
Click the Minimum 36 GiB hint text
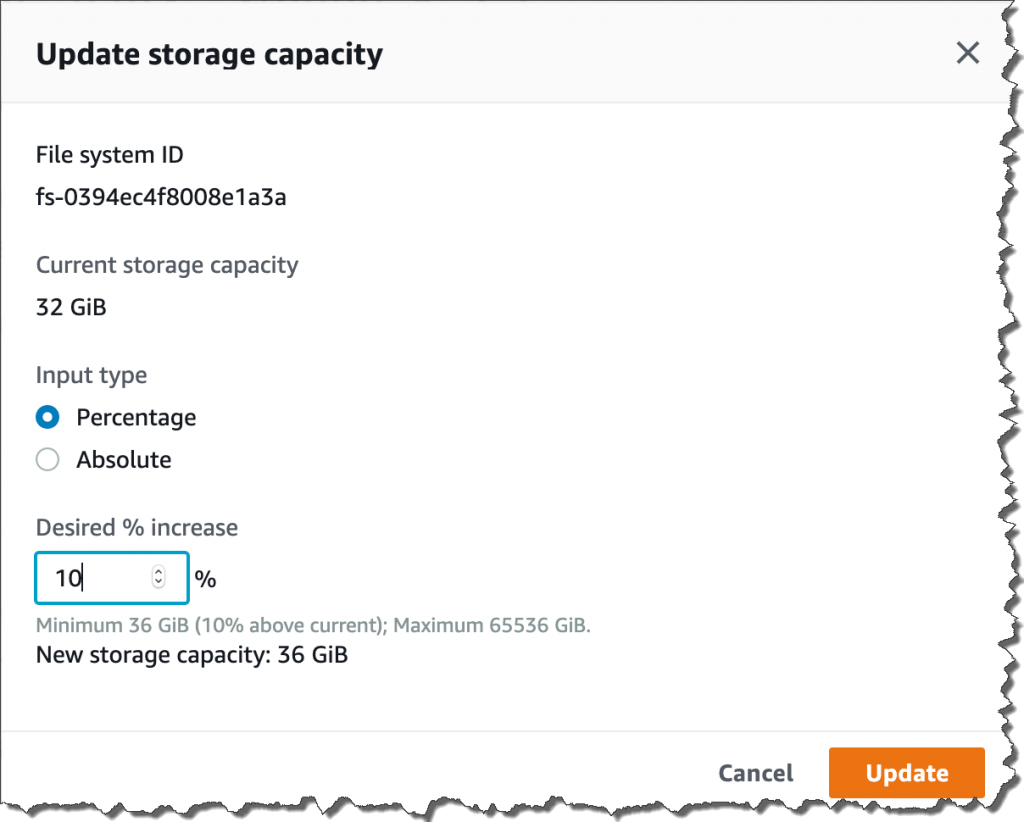(x=313, y=626)
